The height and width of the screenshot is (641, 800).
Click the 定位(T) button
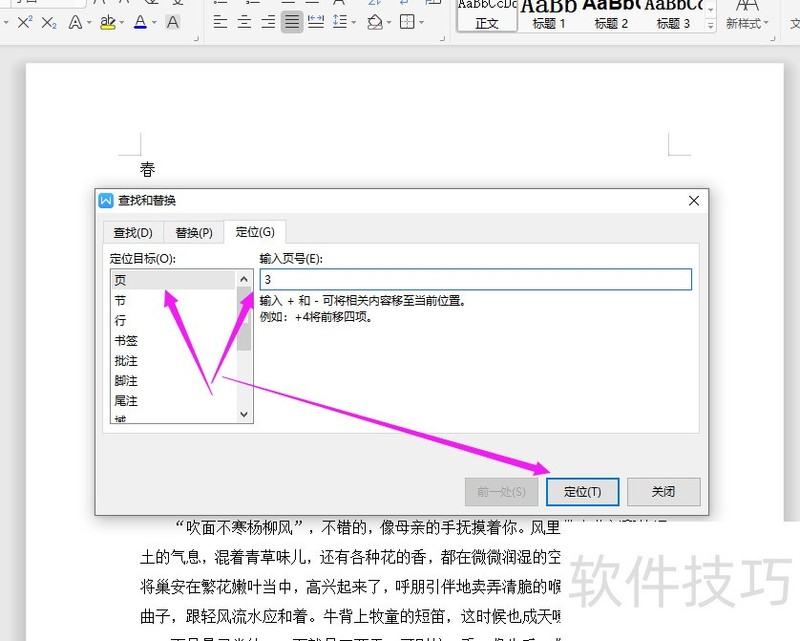582,492
